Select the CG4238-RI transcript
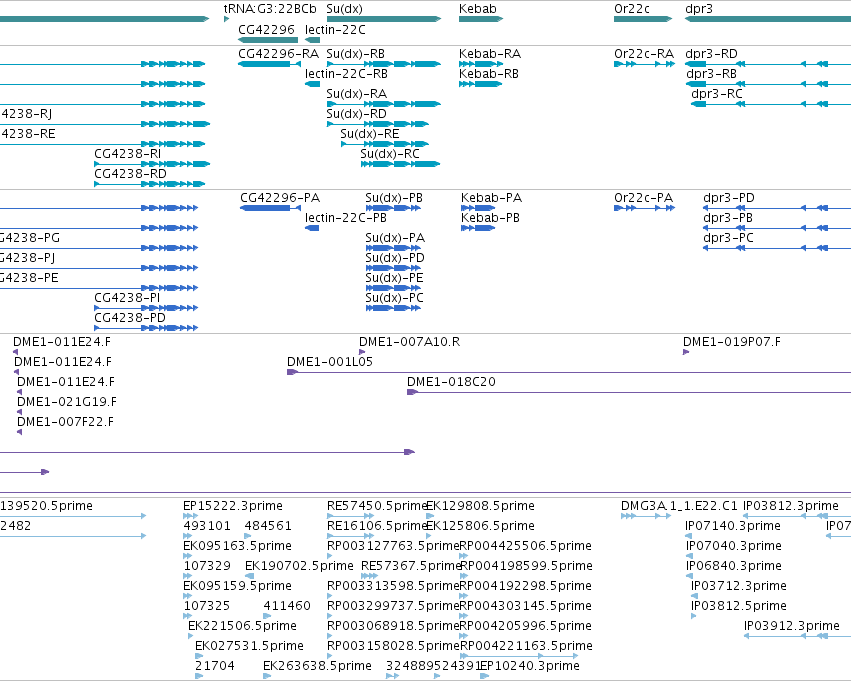Screen dimensions: 851x681 (152, 164)
